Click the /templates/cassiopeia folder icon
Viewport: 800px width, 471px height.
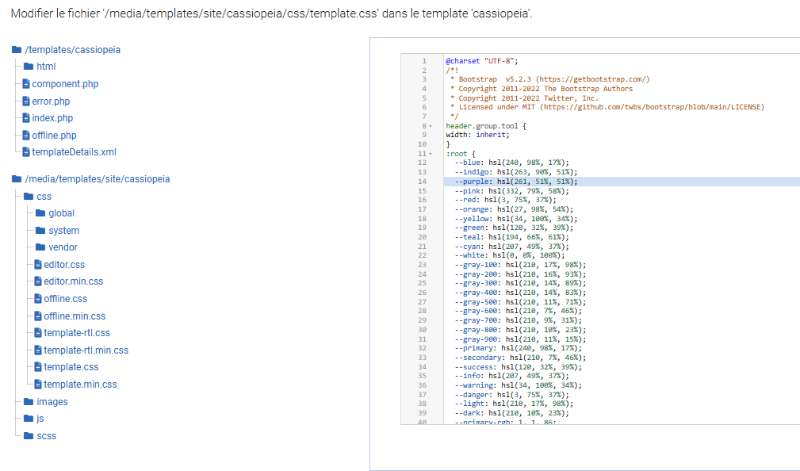coord(16,49)
